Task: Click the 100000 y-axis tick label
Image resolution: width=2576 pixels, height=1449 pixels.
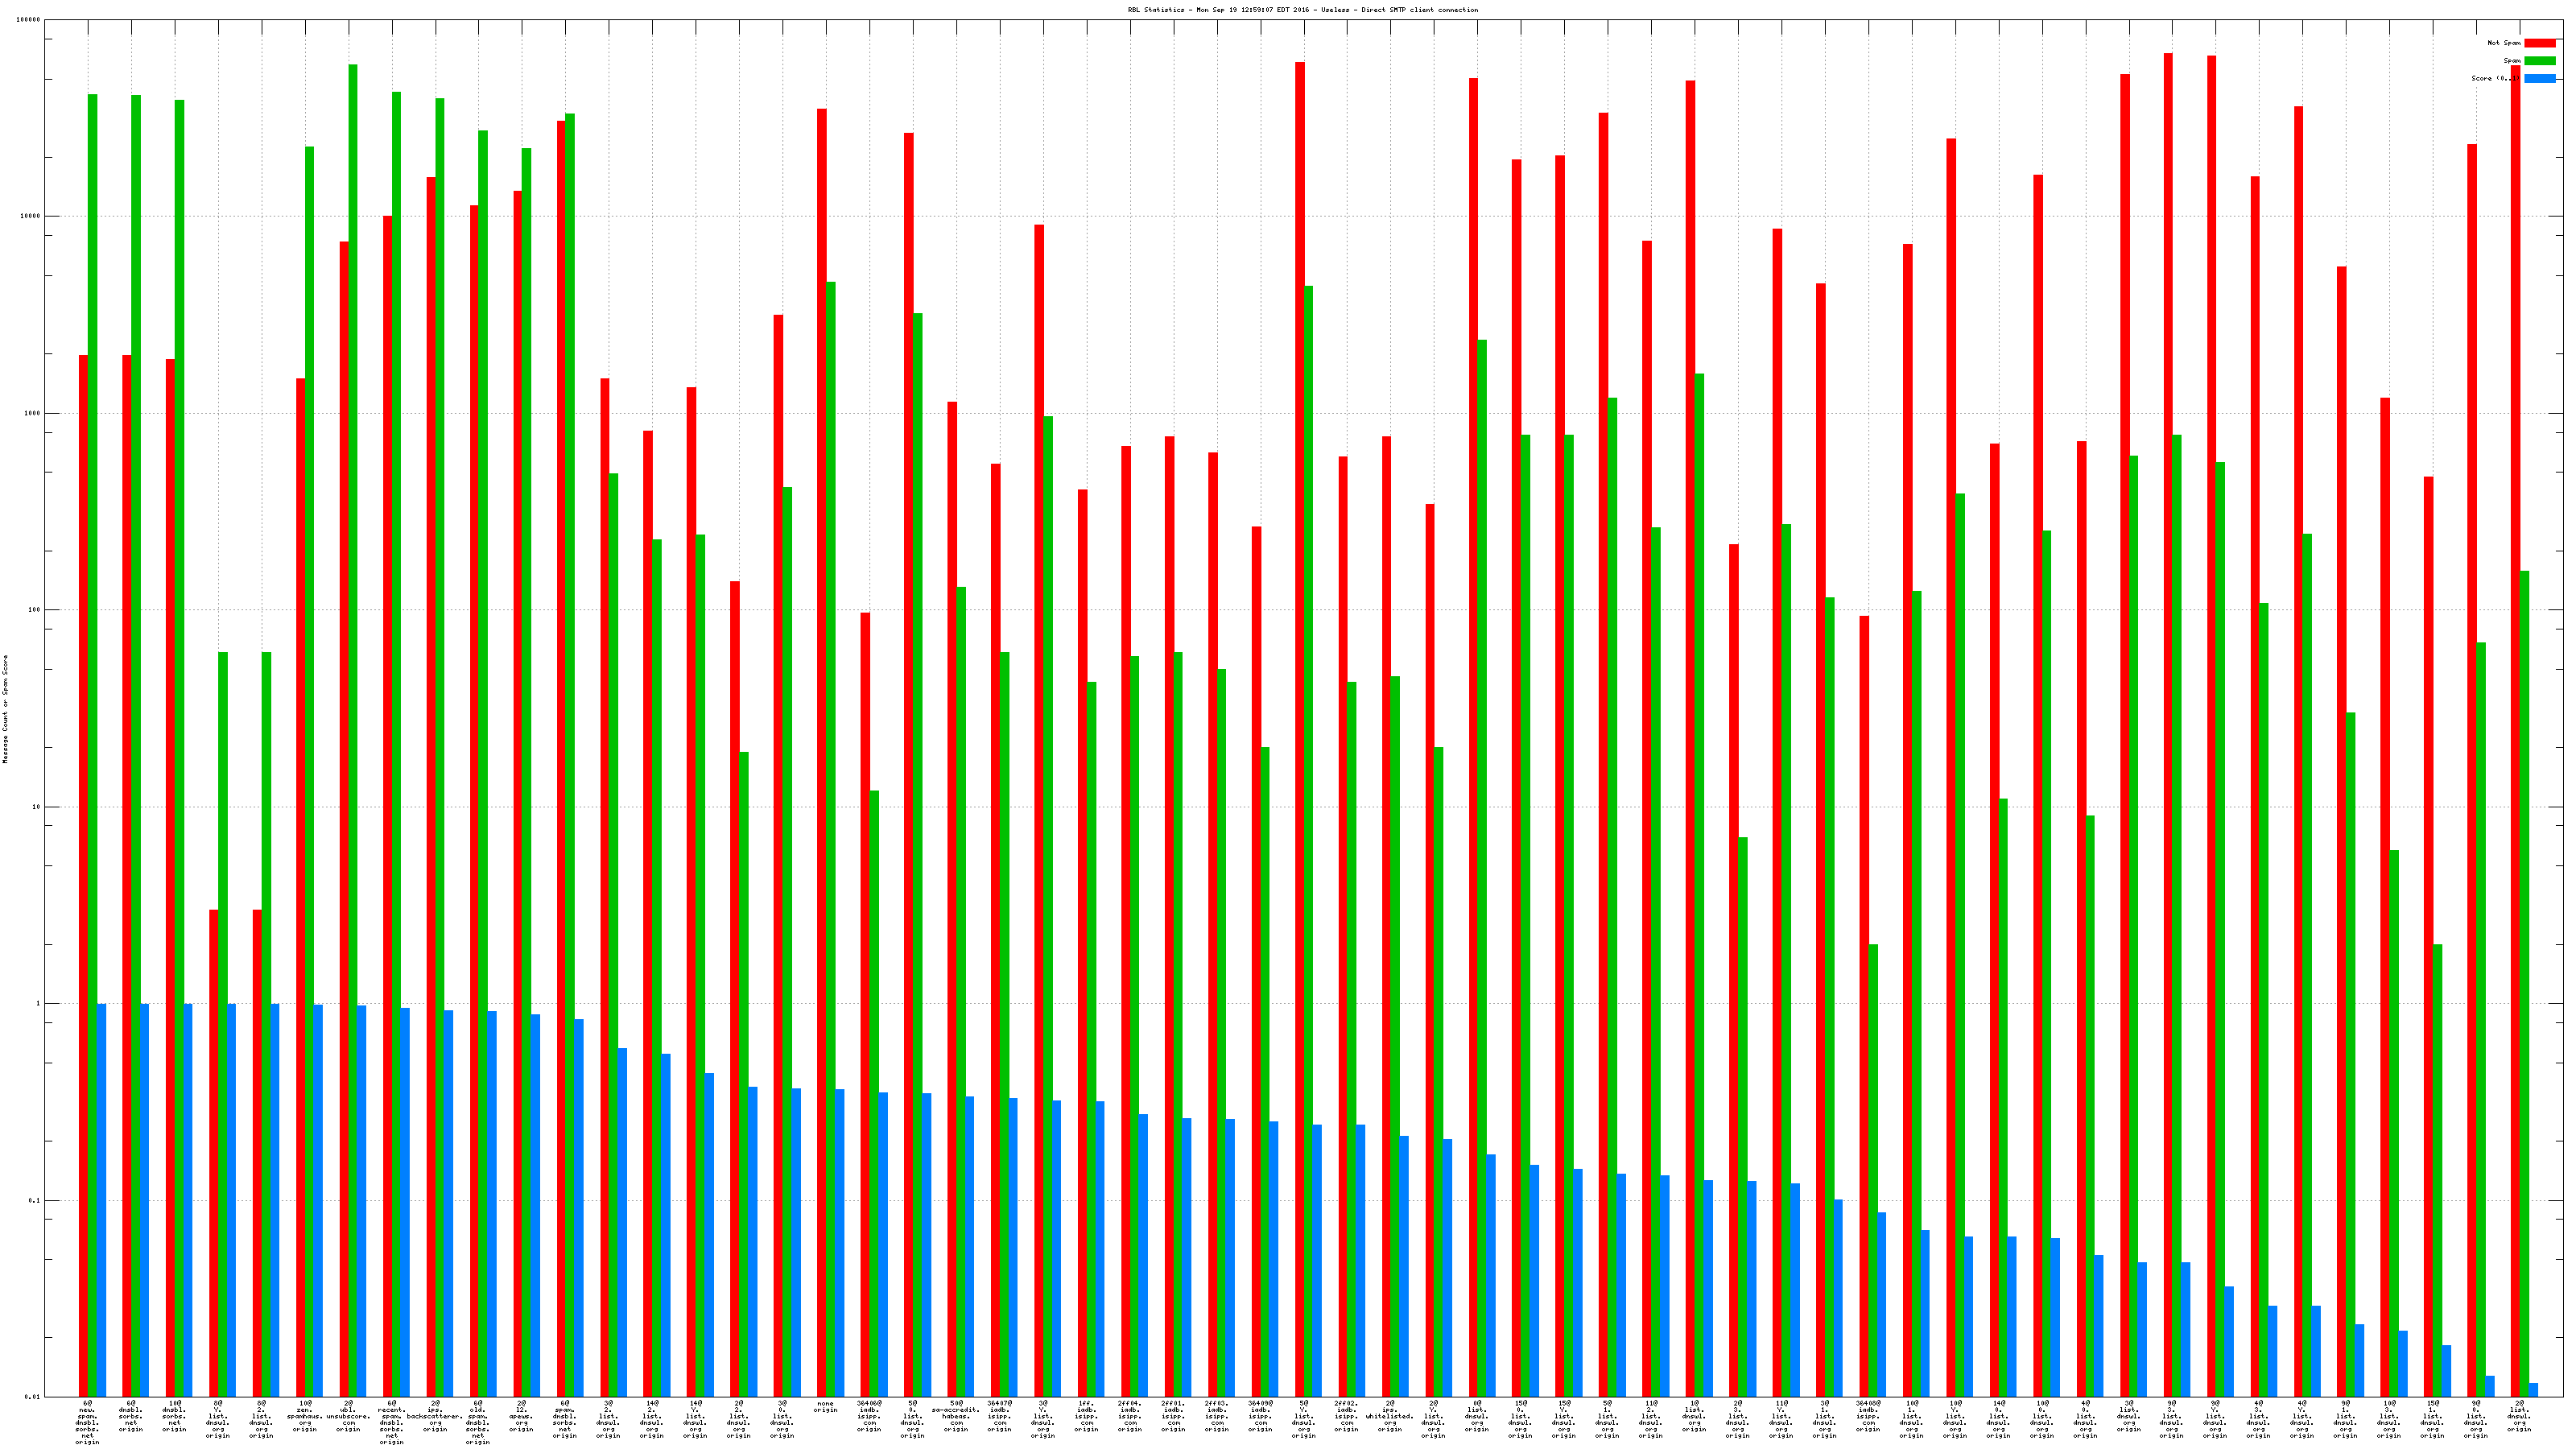Action: 28,20
